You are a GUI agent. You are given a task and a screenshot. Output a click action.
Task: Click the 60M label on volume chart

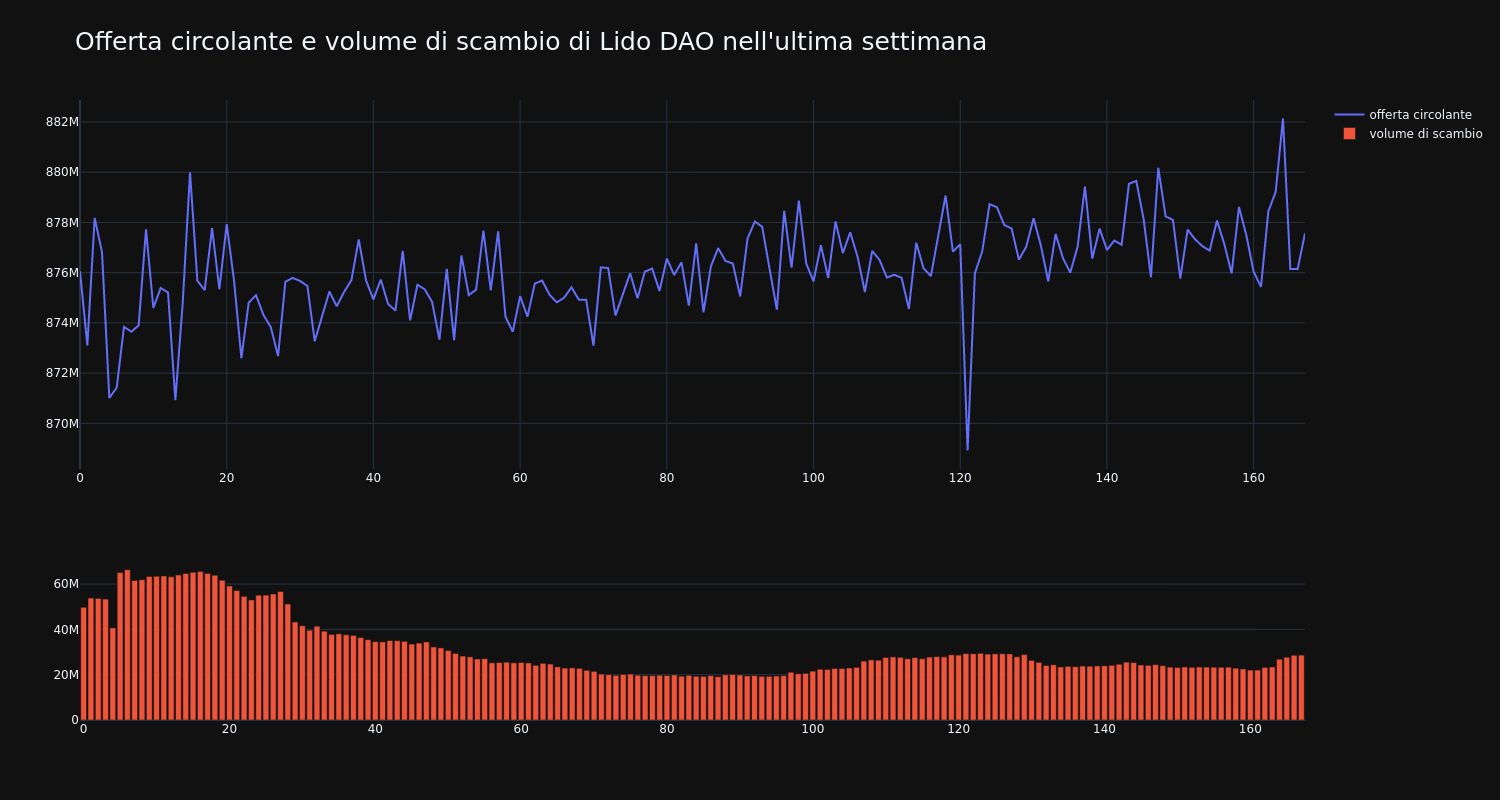[x=66, y=584]
